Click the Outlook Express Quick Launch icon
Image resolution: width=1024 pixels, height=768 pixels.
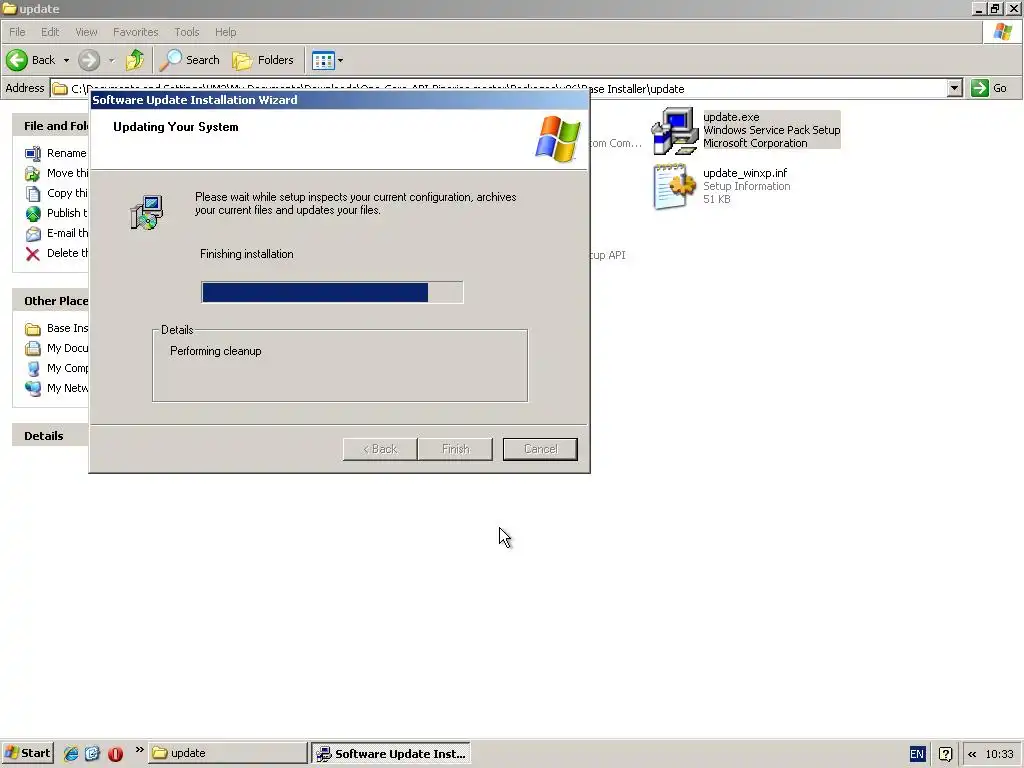point(93,754)
